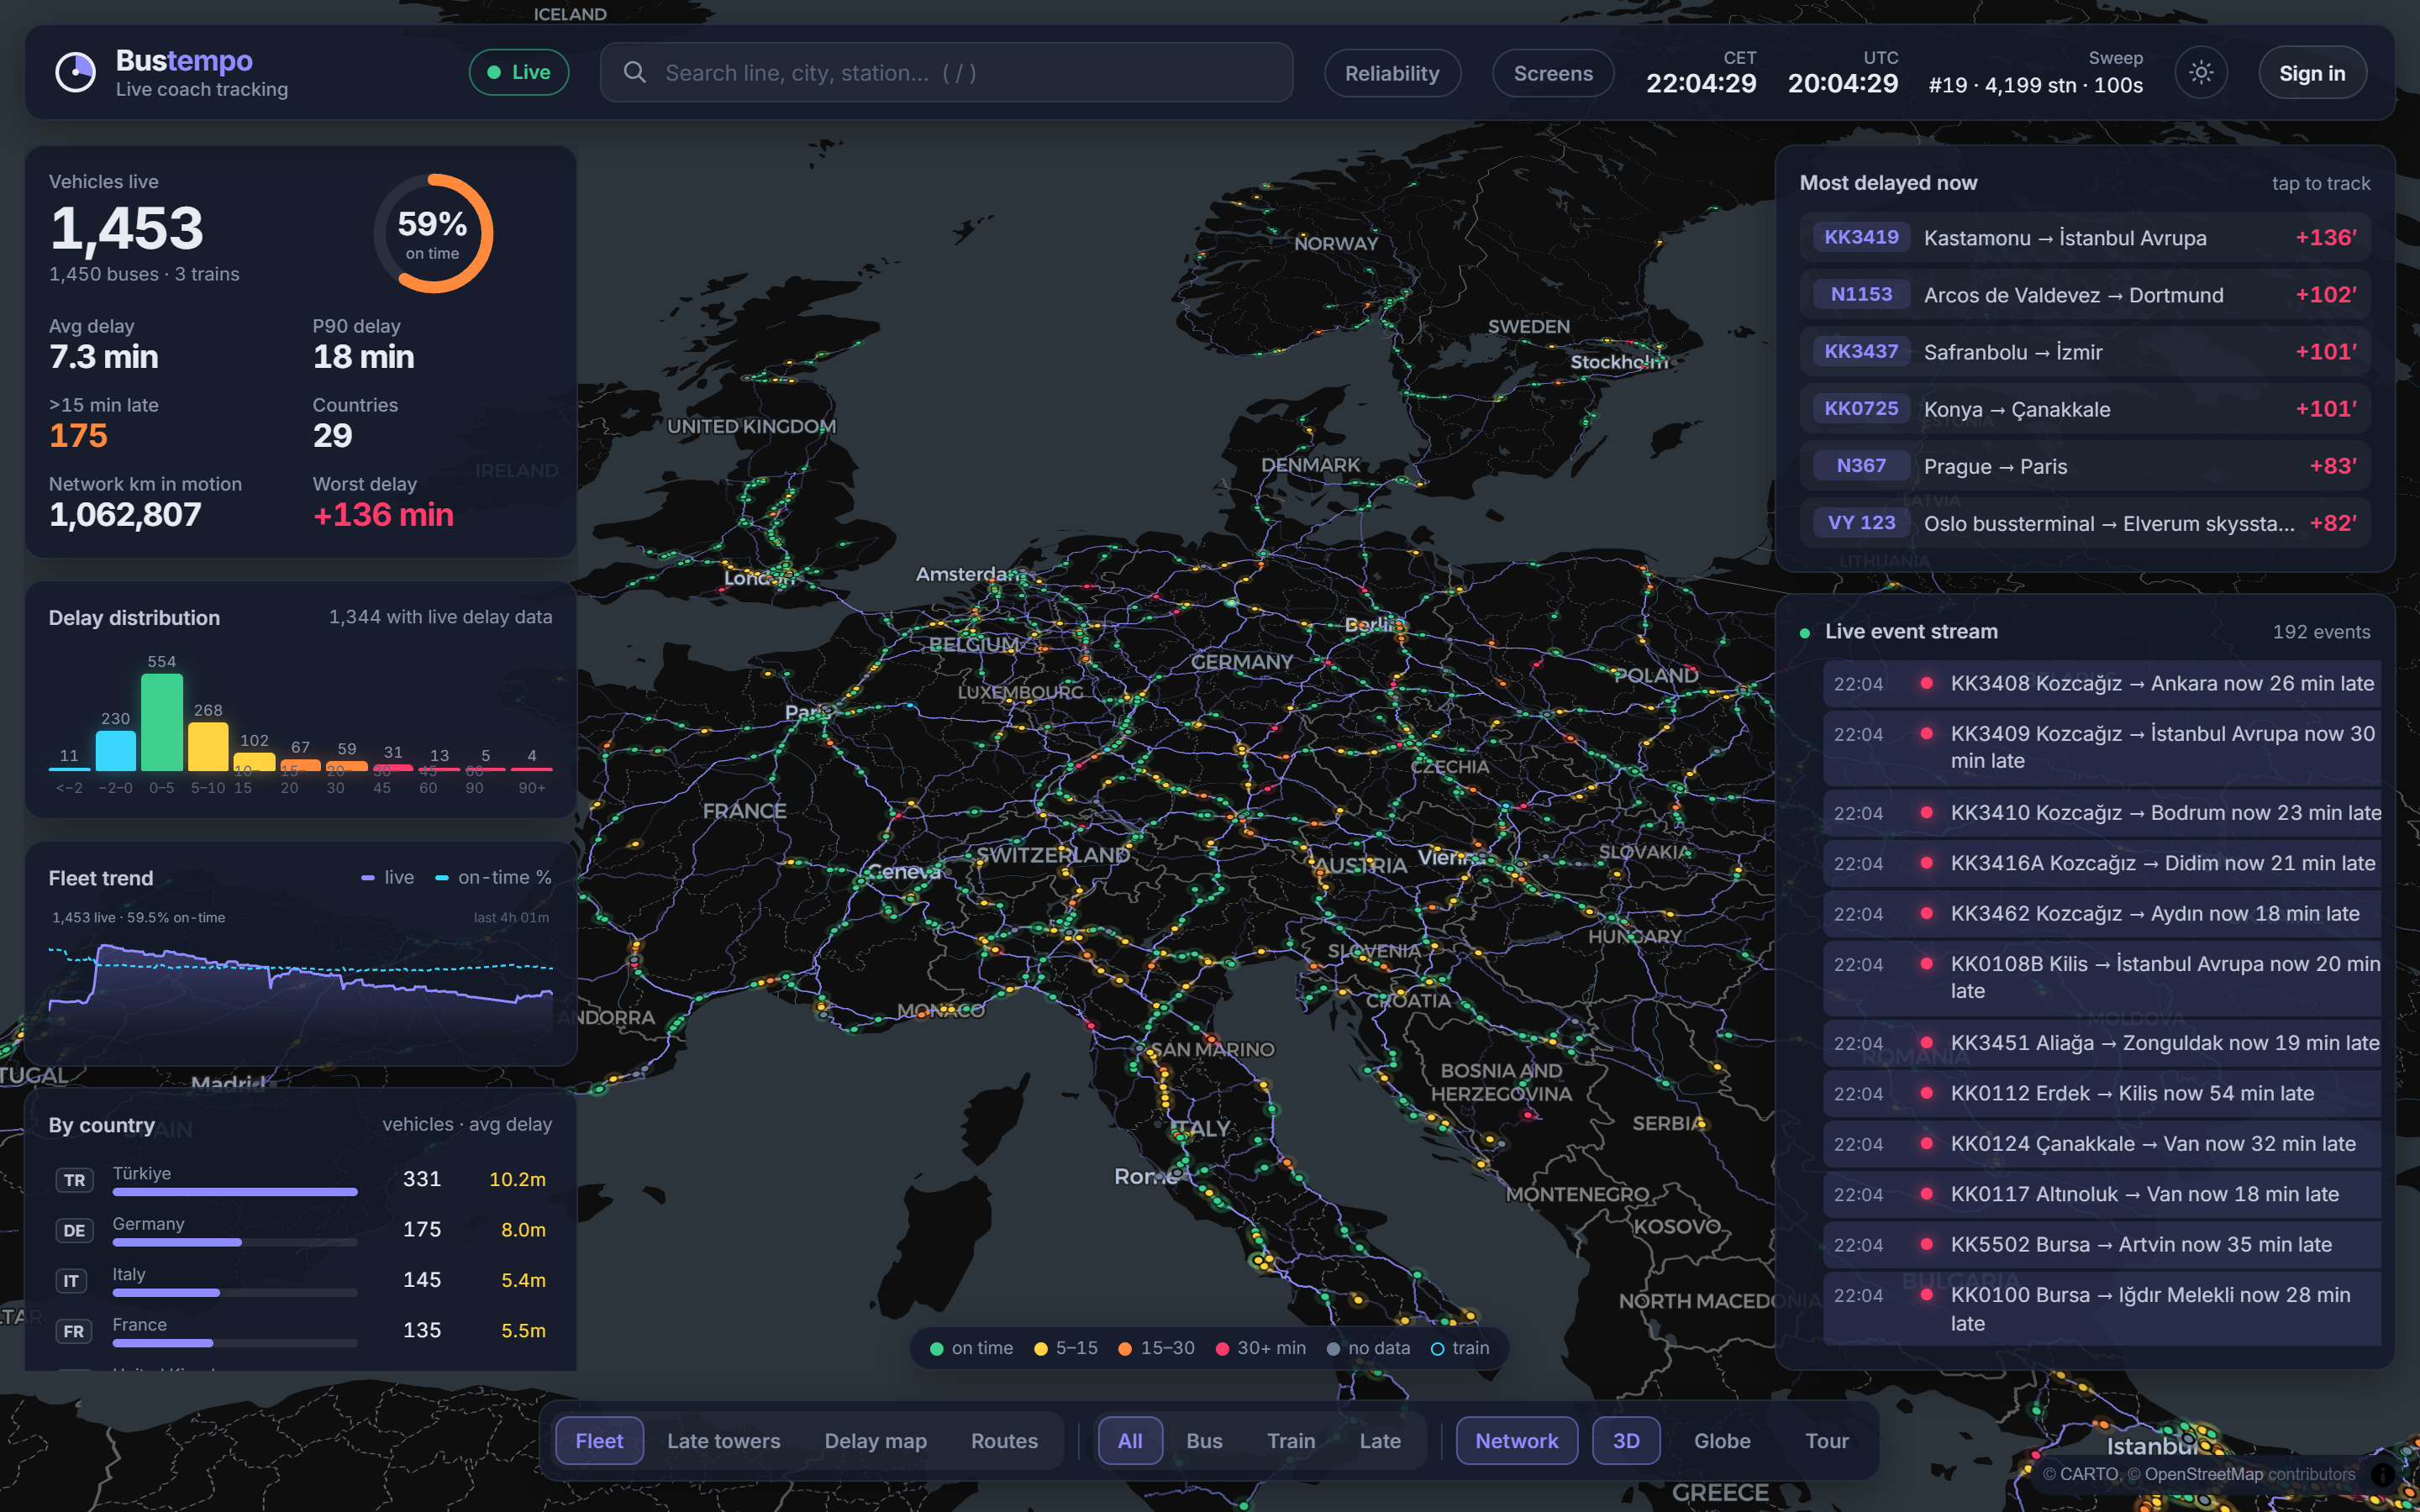The image size is (2420, 1512).
Task: Click the +136 min worst delay value
Action: point(383,515)
